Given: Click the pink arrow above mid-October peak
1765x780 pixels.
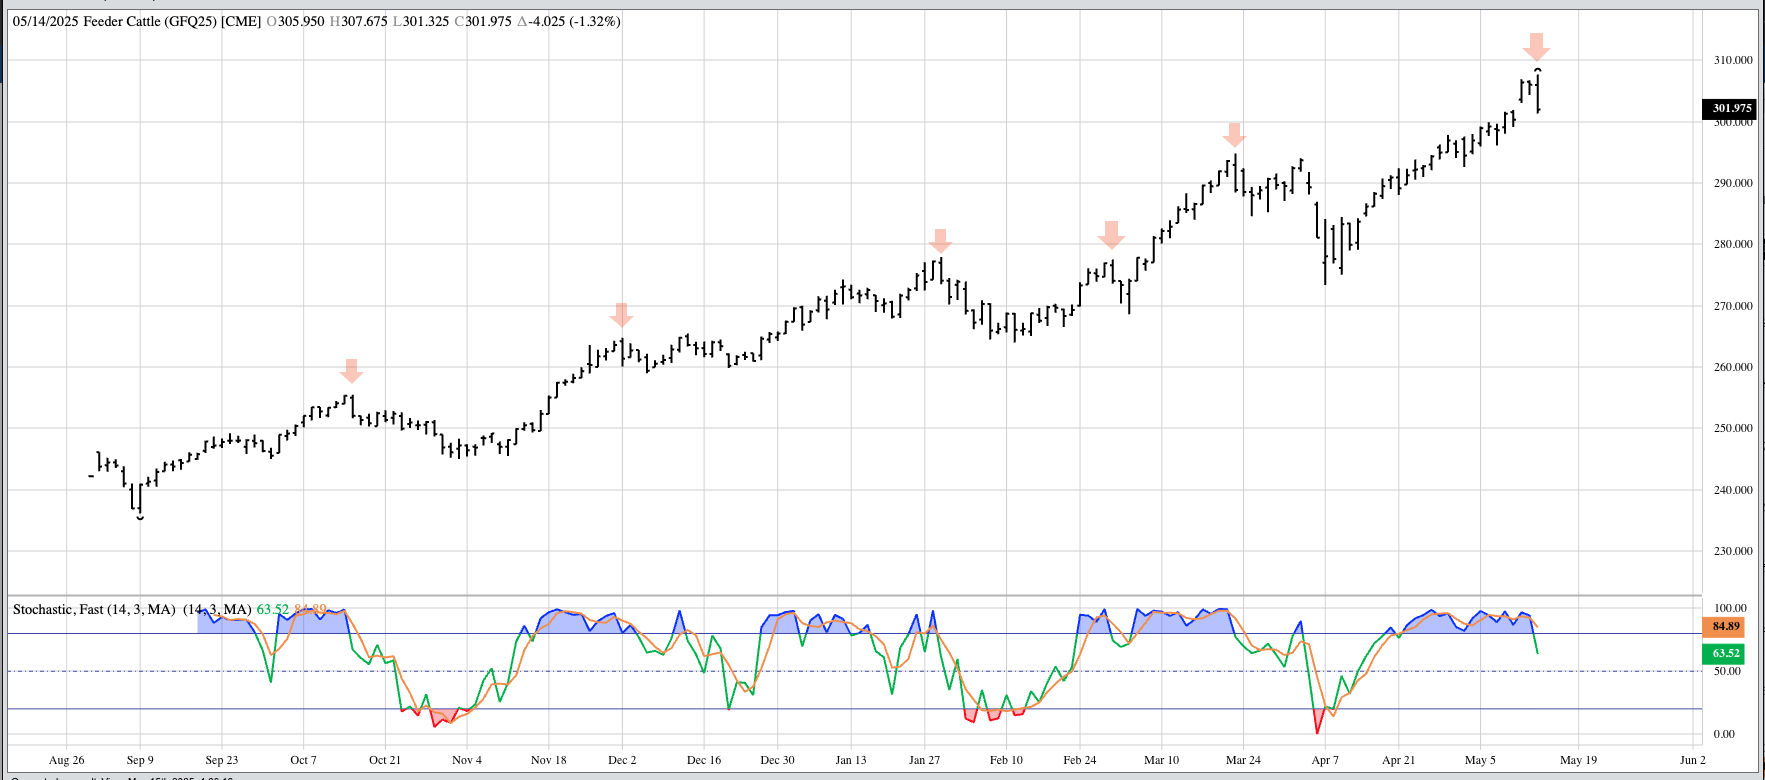Looking at the screenshot, I should point(351,370).
